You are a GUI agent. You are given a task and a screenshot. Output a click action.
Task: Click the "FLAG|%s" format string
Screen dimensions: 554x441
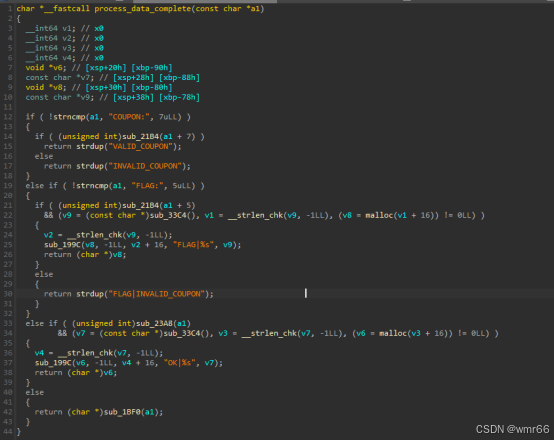[x=193, y=245]
